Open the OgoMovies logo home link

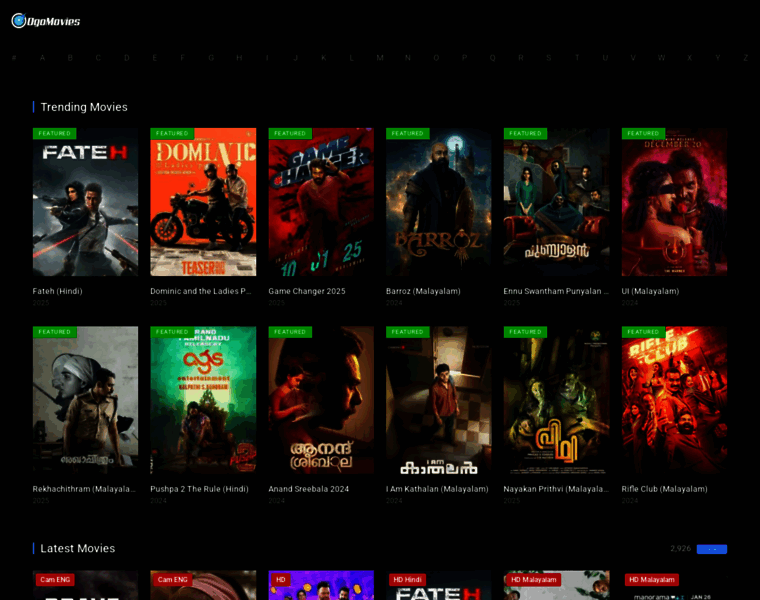point(46,21)
